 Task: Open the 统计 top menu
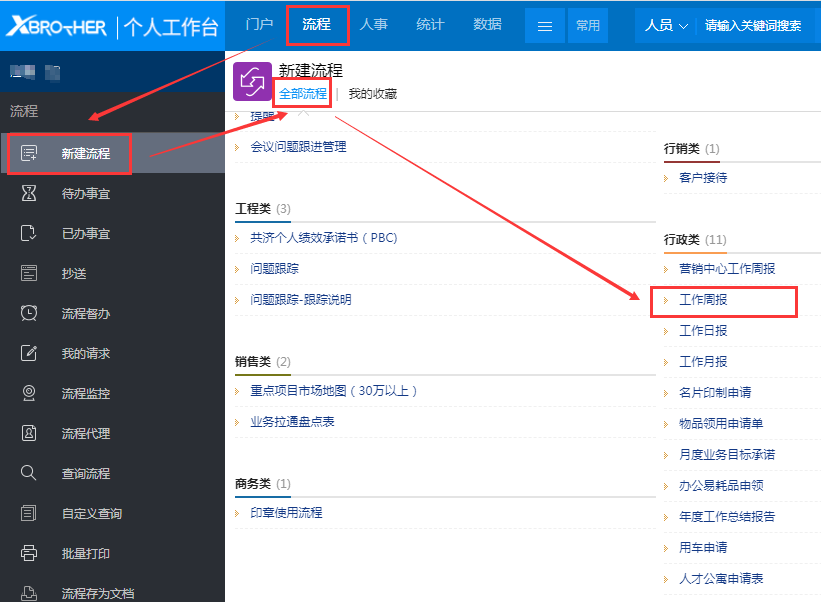[430, 24]
